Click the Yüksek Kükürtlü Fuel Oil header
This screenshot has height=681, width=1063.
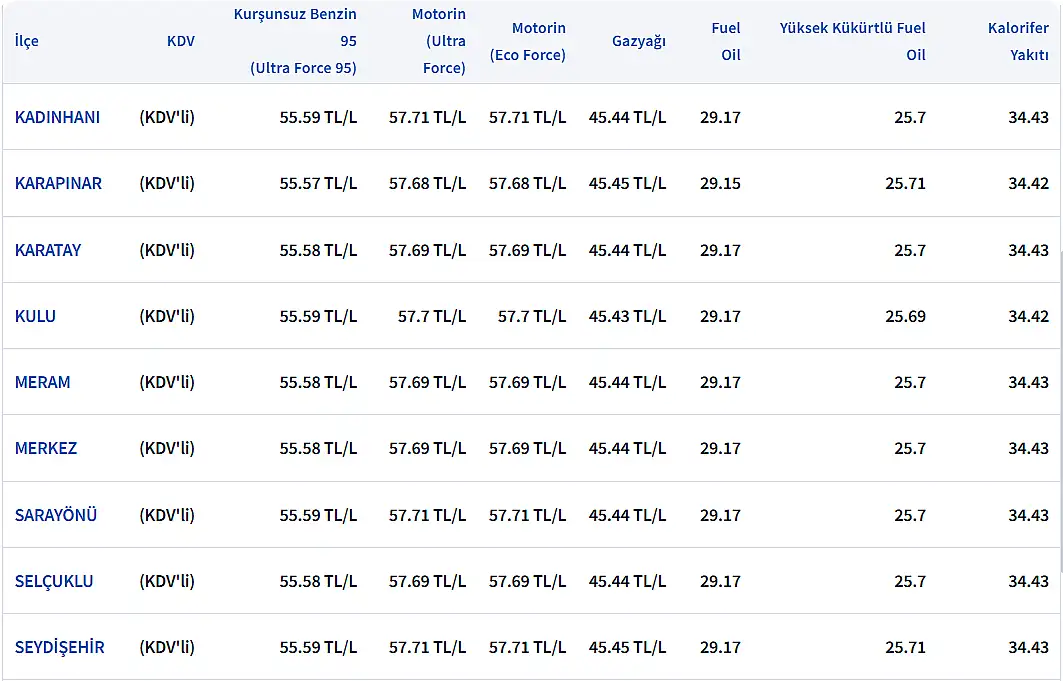(853, 41)
